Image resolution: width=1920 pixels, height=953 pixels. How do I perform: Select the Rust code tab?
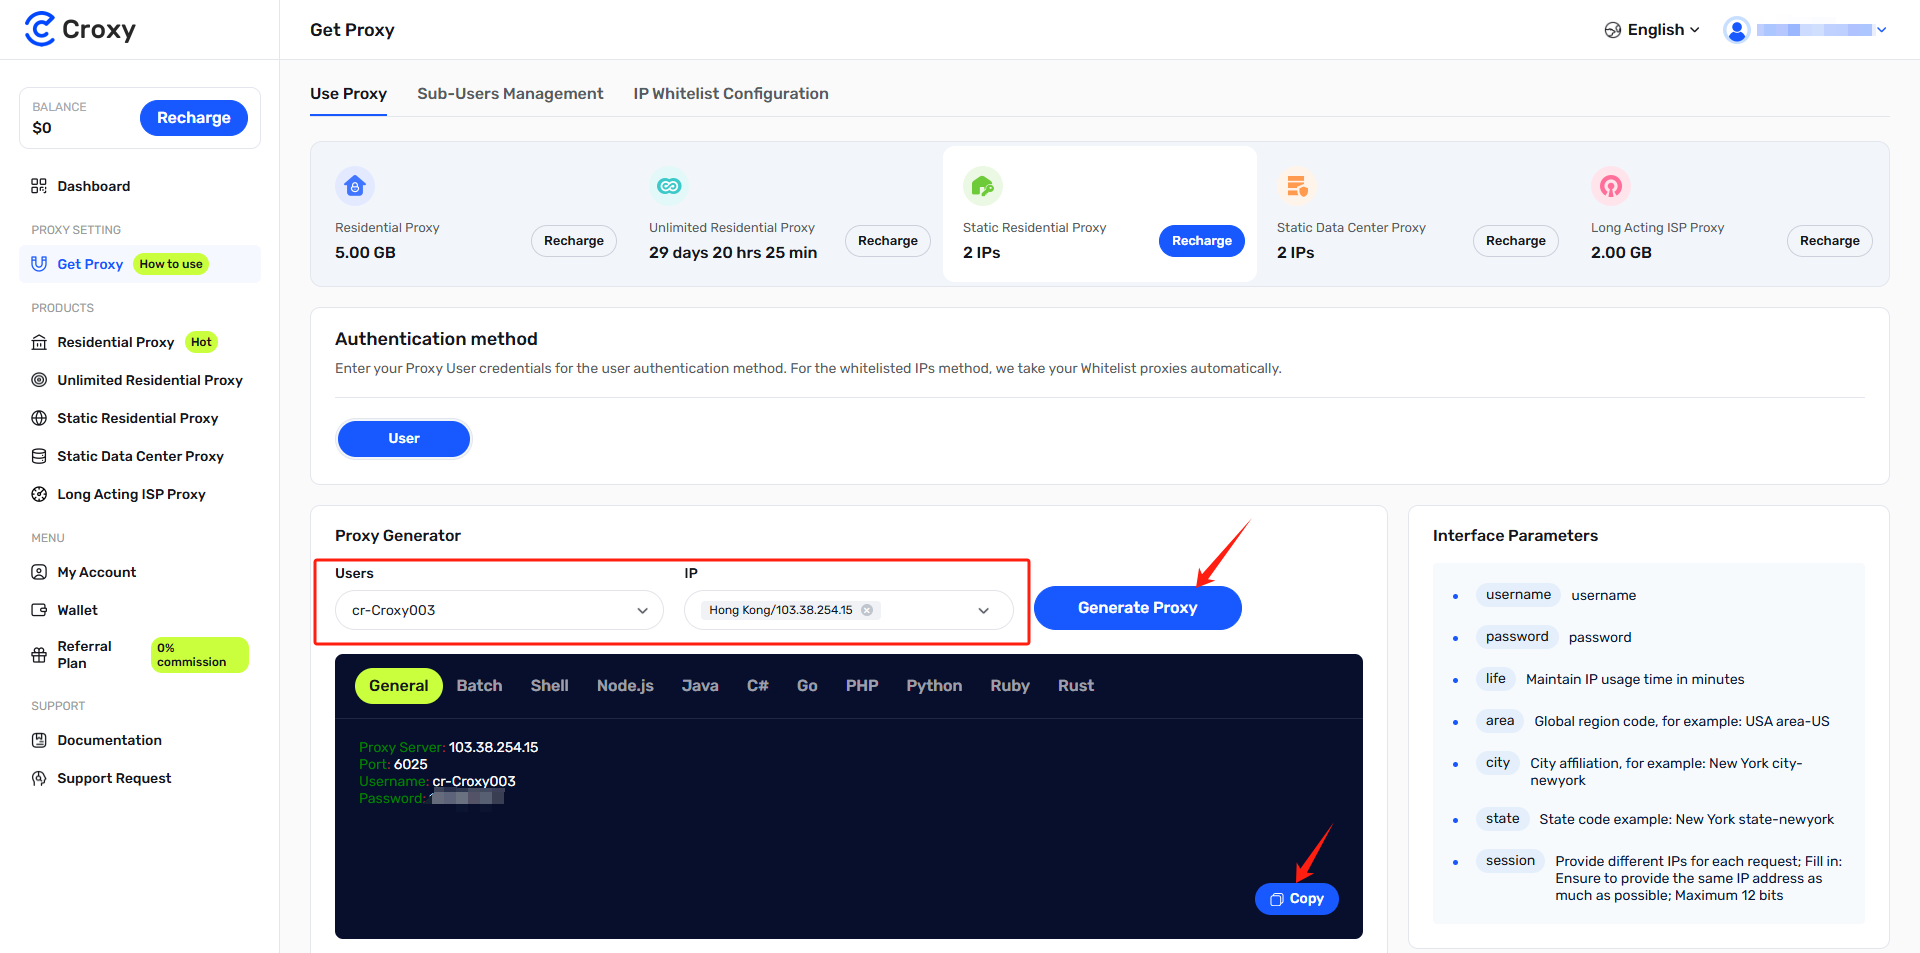click(1076, 686)
